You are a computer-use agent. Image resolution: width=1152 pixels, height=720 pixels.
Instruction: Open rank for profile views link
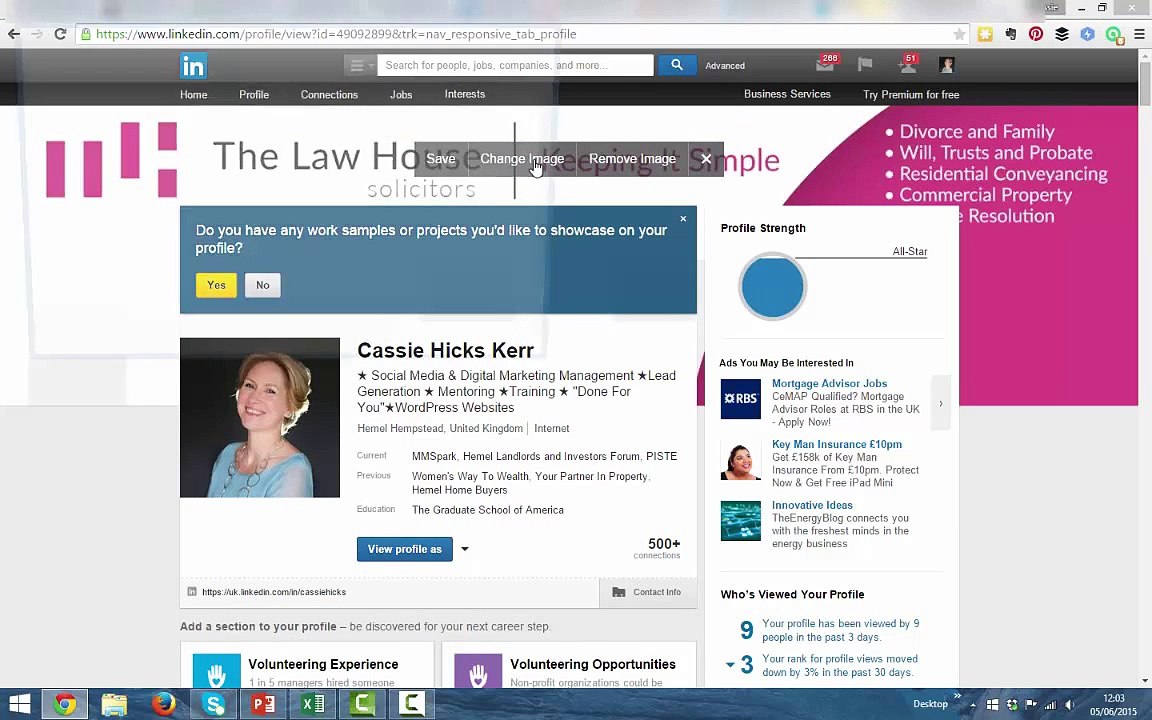(840, 666)
